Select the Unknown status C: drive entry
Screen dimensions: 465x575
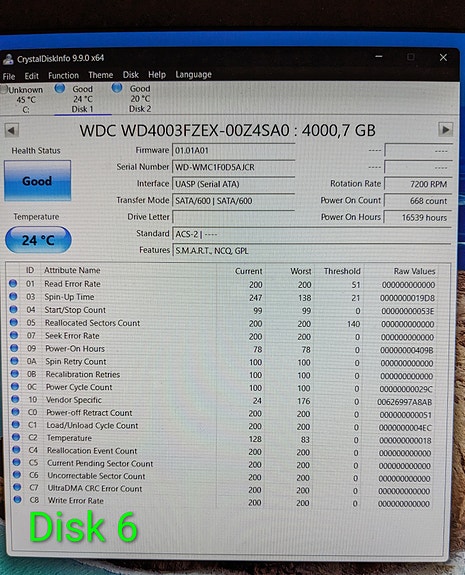pyautogui.click(x=23, y=99)
